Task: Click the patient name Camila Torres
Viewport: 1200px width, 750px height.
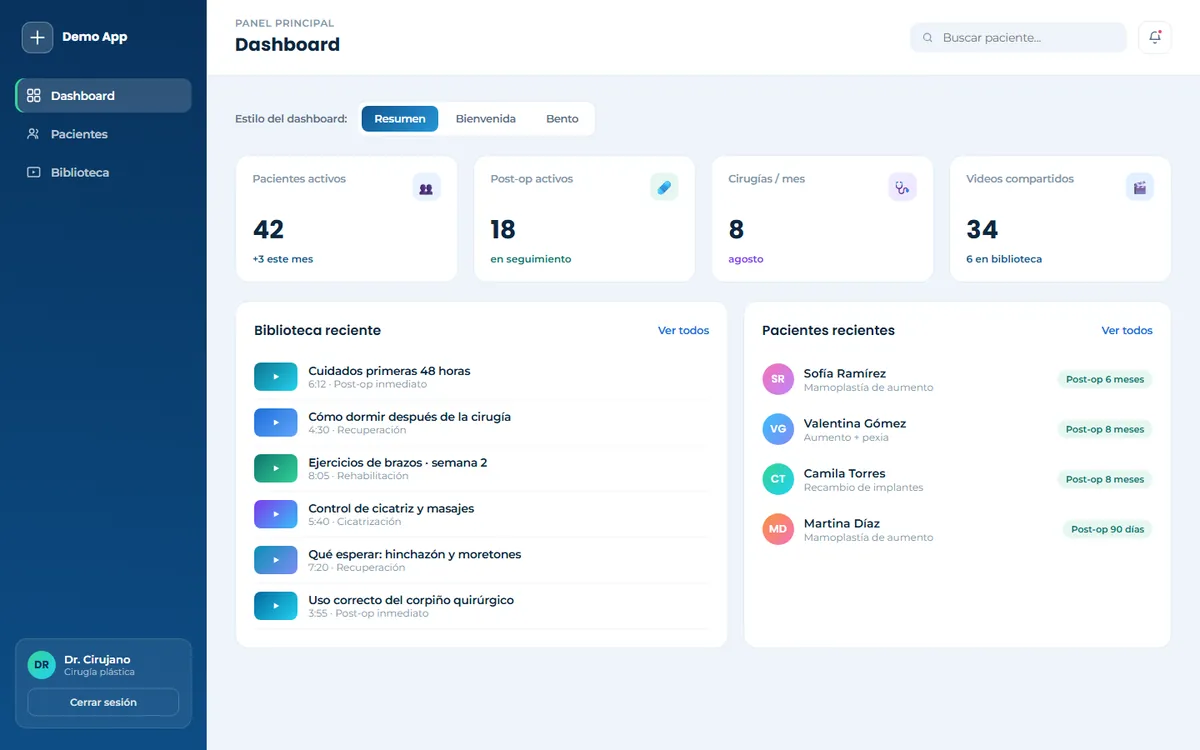Action: [x=845, y=473]
